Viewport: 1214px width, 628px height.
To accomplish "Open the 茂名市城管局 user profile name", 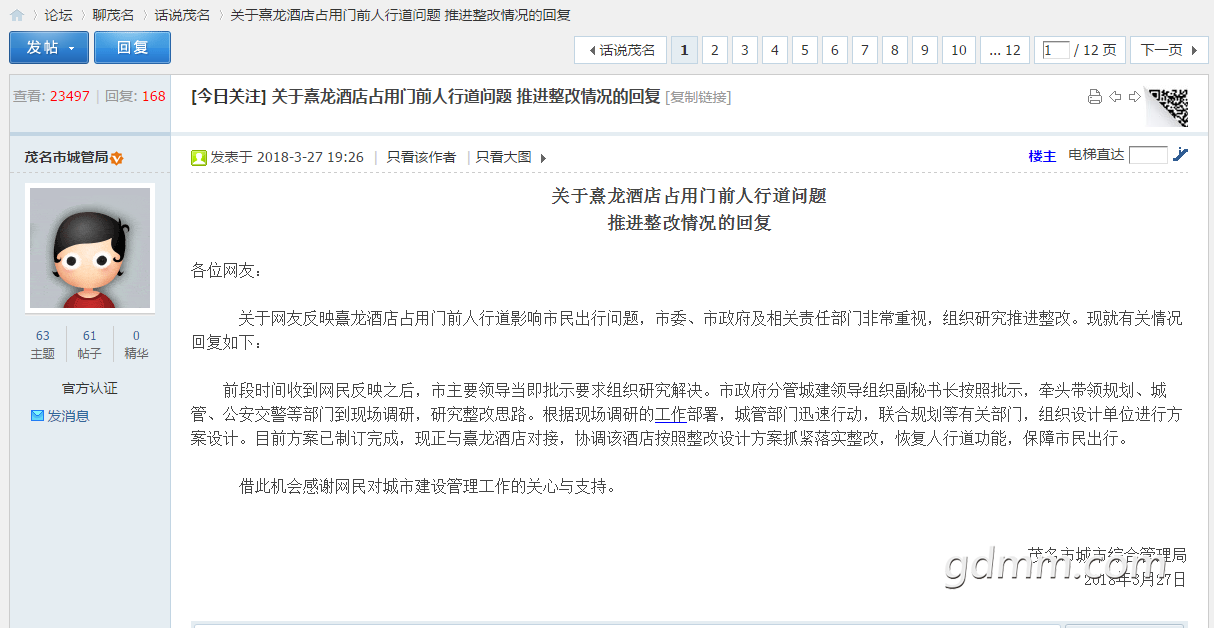I will click(x=66, y=157).
